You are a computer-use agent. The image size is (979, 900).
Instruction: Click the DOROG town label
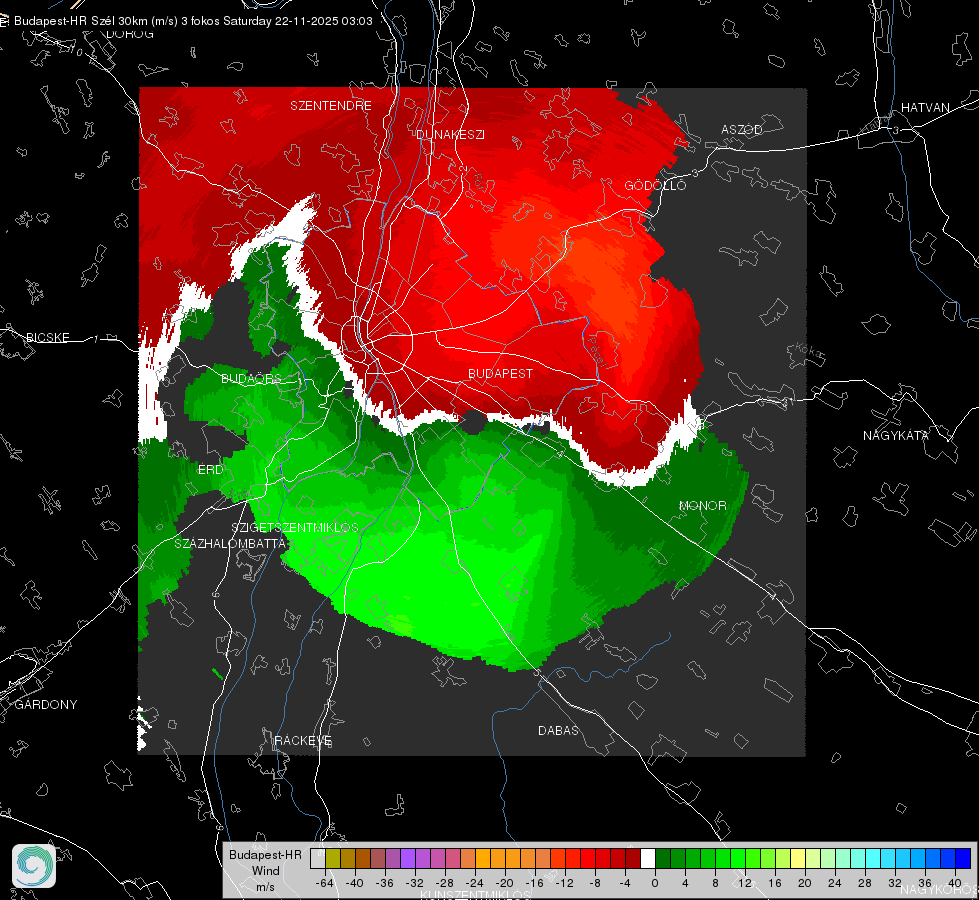coord(130,34)
